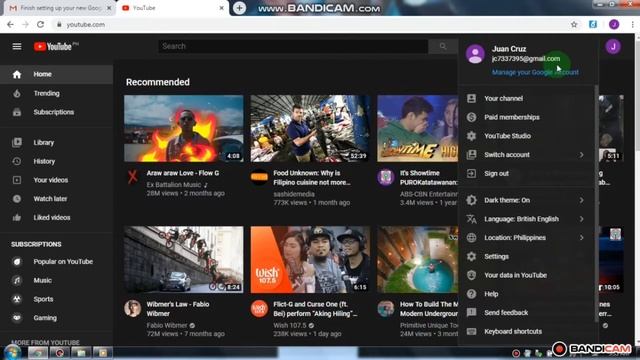The width and height of the screenshot is (640, 360).
Task: Open the Home sidebar icon
Action: coord(17,74)
